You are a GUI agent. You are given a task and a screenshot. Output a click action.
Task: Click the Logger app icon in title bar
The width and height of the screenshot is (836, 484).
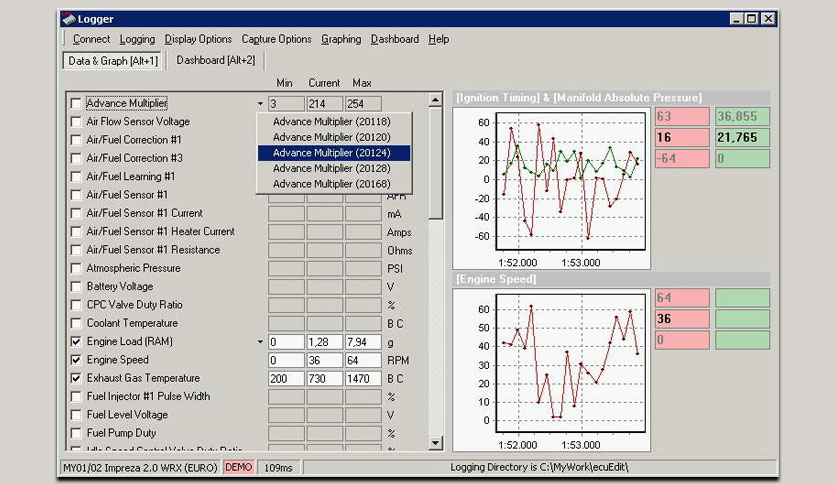pyautogui.click(x=68, y=19)
